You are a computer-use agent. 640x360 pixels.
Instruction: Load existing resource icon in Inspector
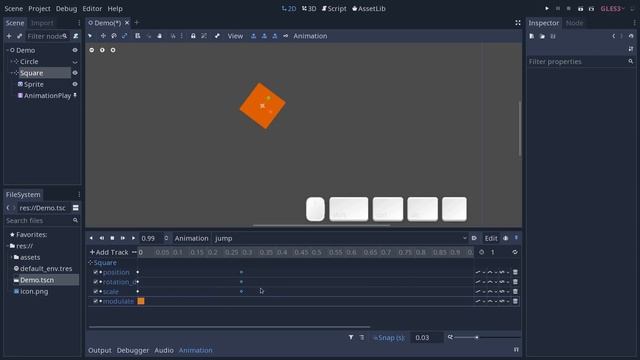[x=542, y=36]
